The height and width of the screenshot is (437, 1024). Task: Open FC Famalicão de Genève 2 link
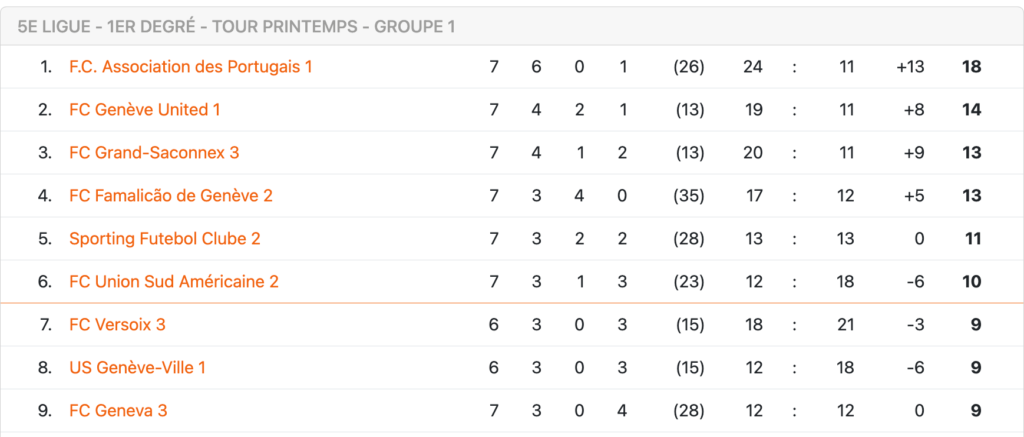tap(171, 196)
